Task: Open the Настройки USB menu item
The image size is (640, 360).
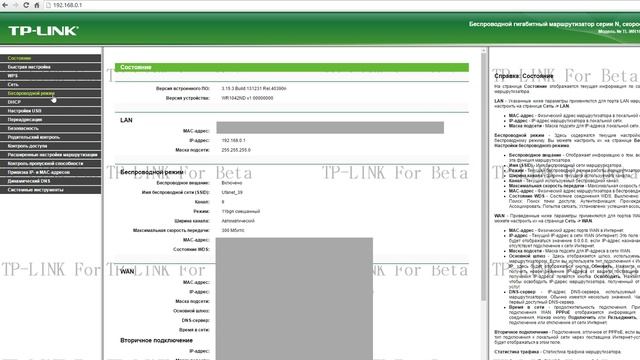Action: 51,111
